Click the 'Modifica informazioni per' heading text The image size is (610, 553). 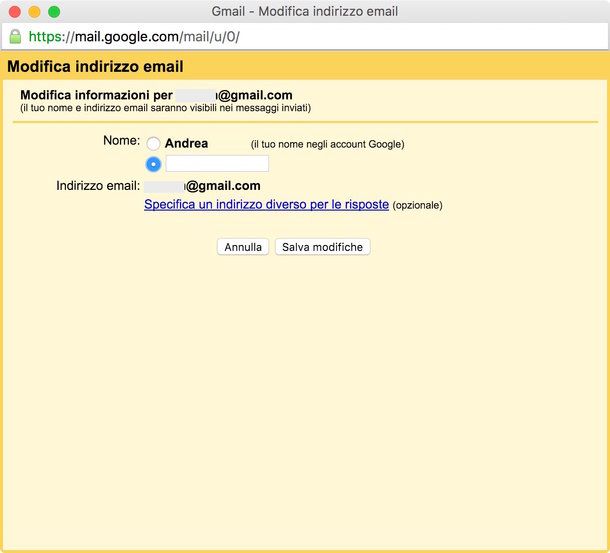coord(96,95)
